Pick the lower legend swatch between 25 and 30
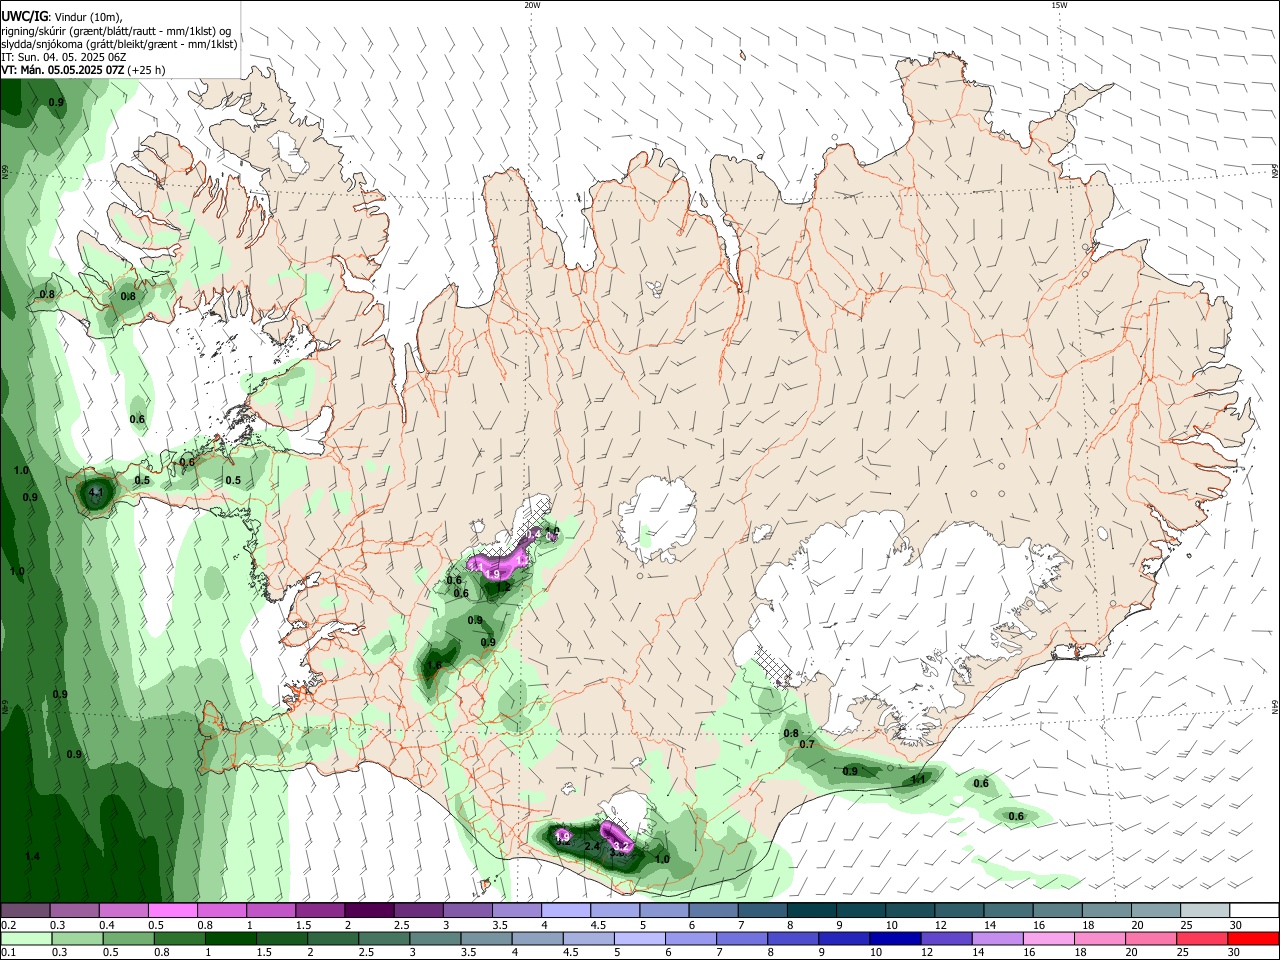 coord(1202,938)
